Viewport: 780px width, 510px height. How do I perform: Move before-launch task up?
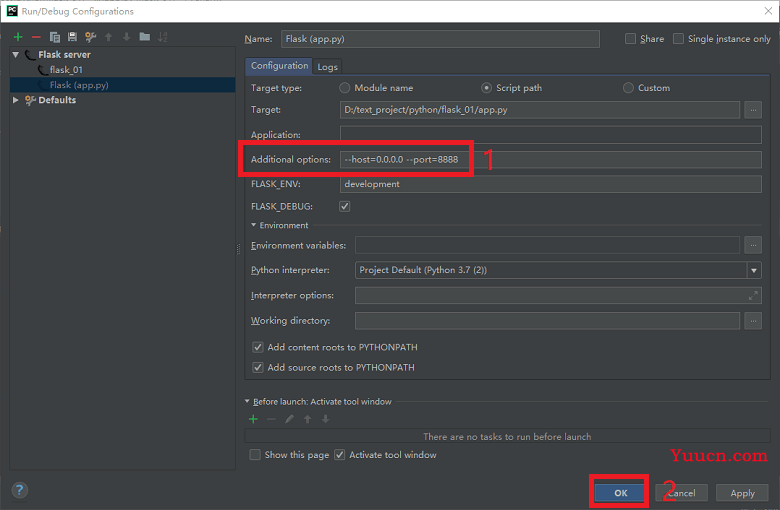point(307,419)
